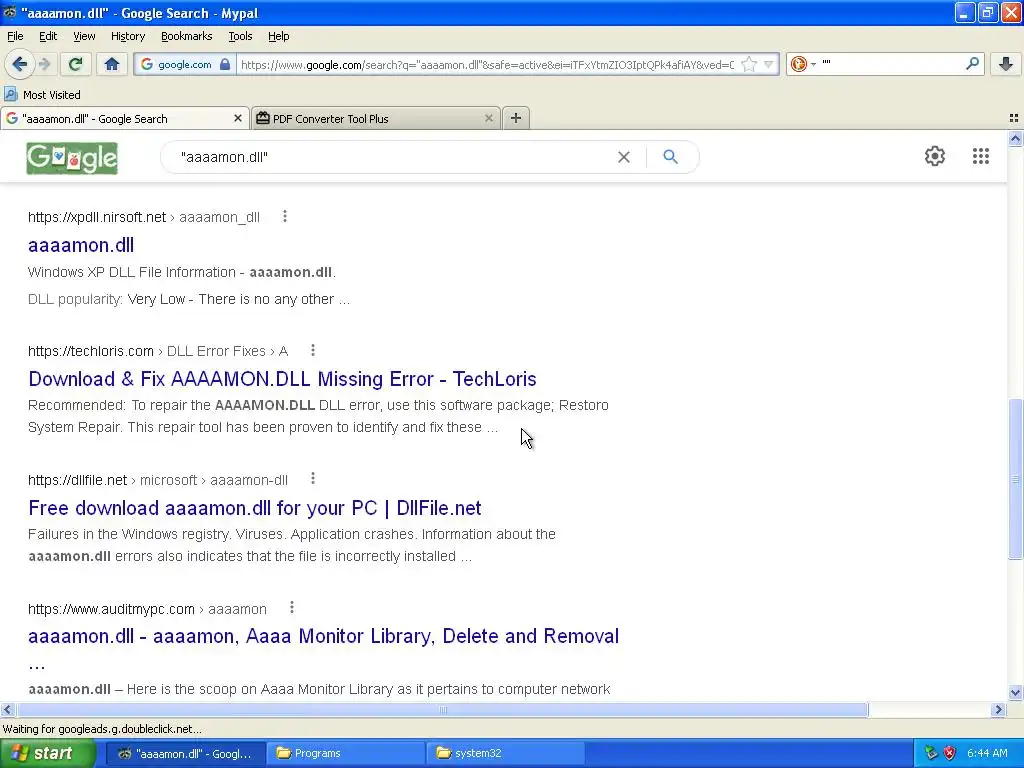The height and width of the screenshot is (768, 1024).
Task: Open more options for dllfile.net result
Action: coord(313,479)
